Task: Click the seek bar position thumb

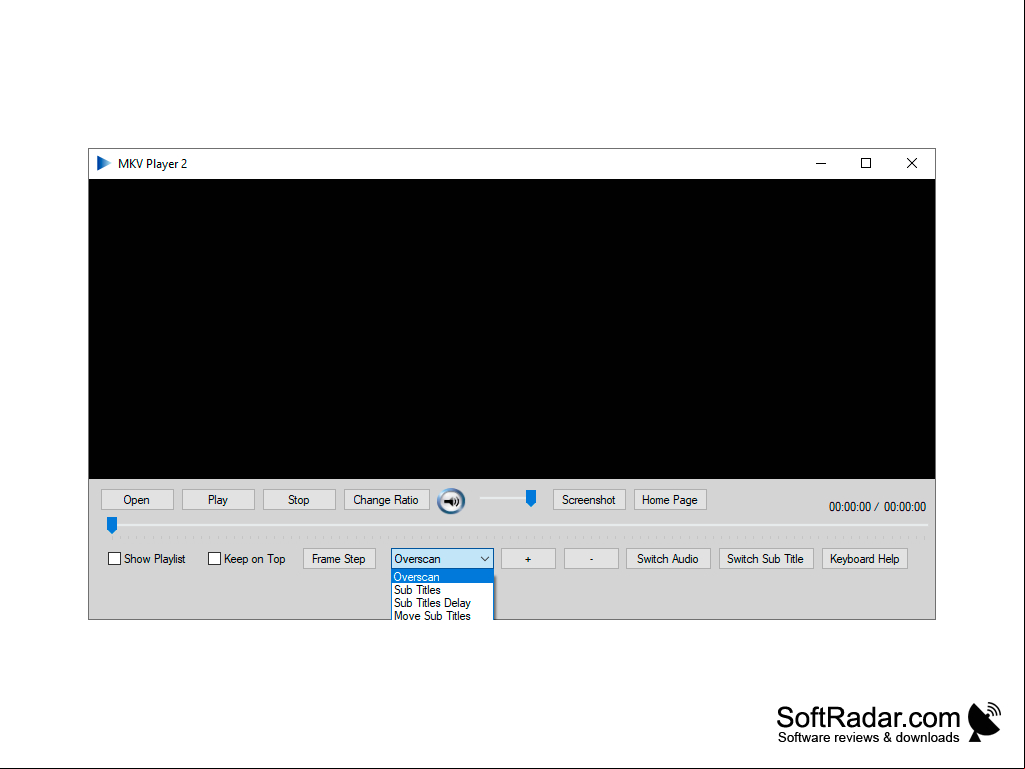Action: 112,524
